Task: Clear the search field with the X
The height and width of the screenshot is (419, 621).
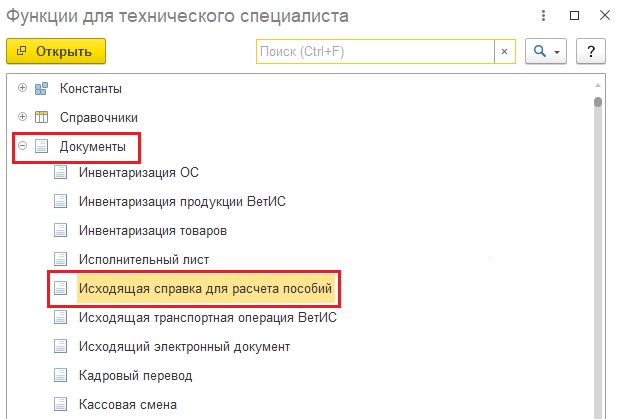Action: [505, 51]
